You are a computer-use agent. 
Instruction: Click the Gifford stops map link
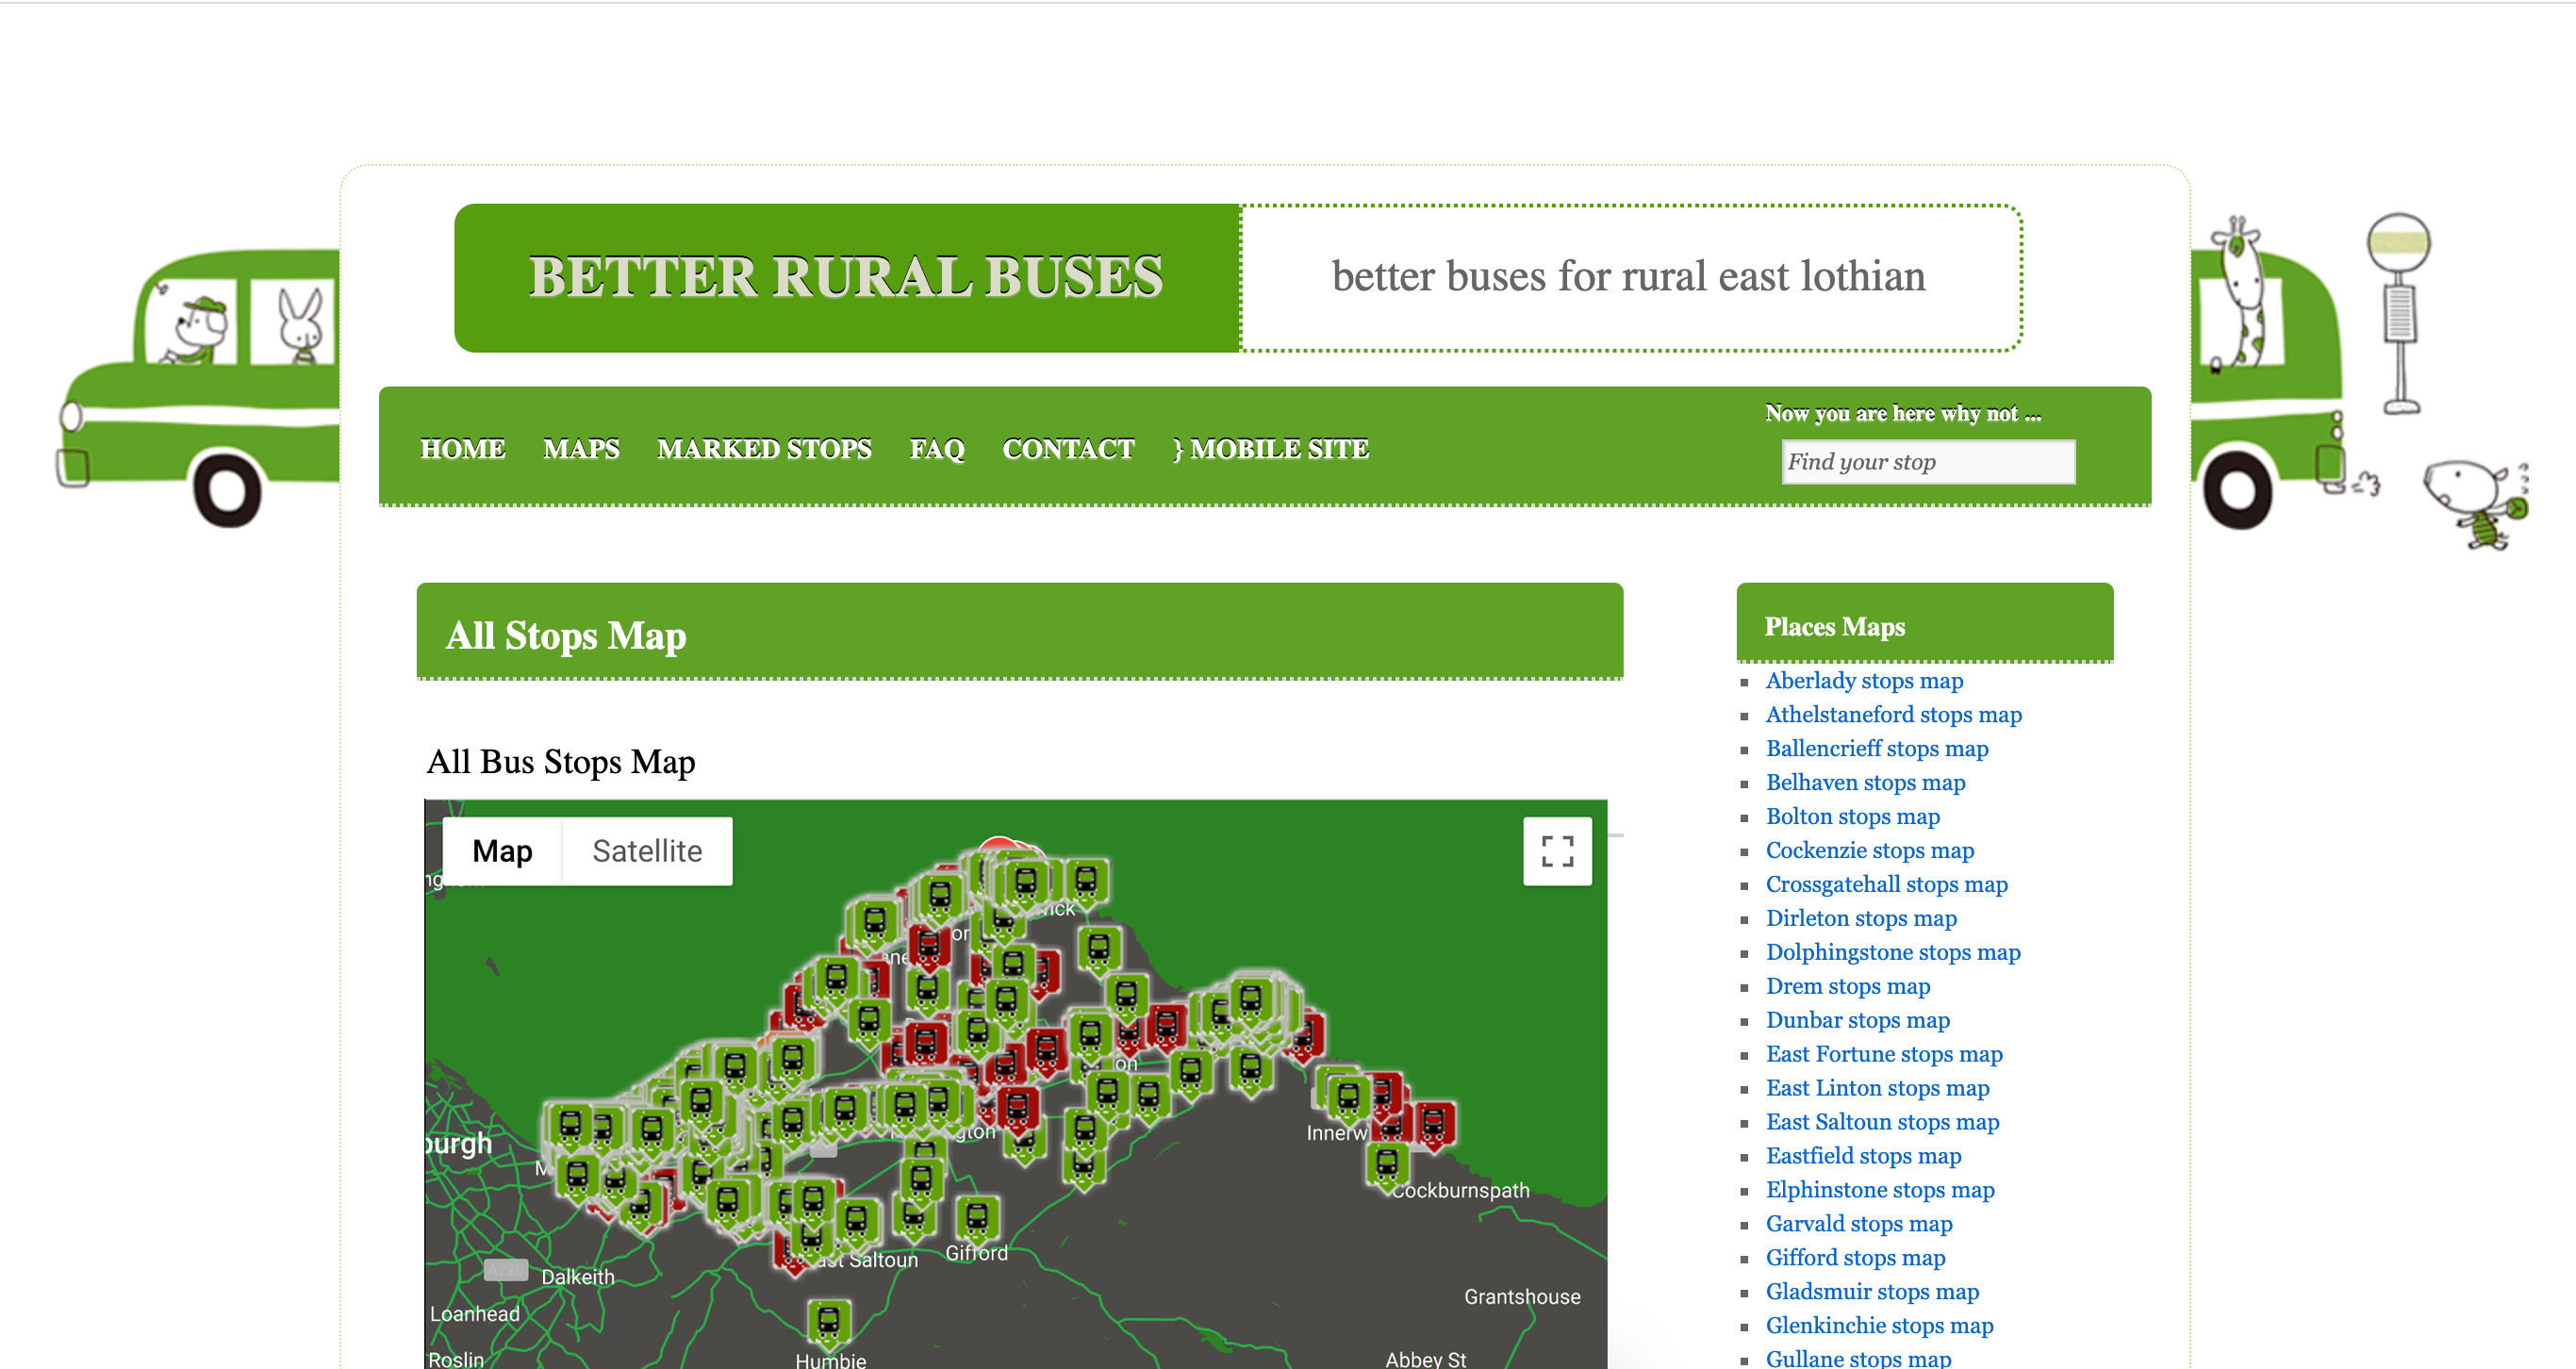point(1855,1257)
